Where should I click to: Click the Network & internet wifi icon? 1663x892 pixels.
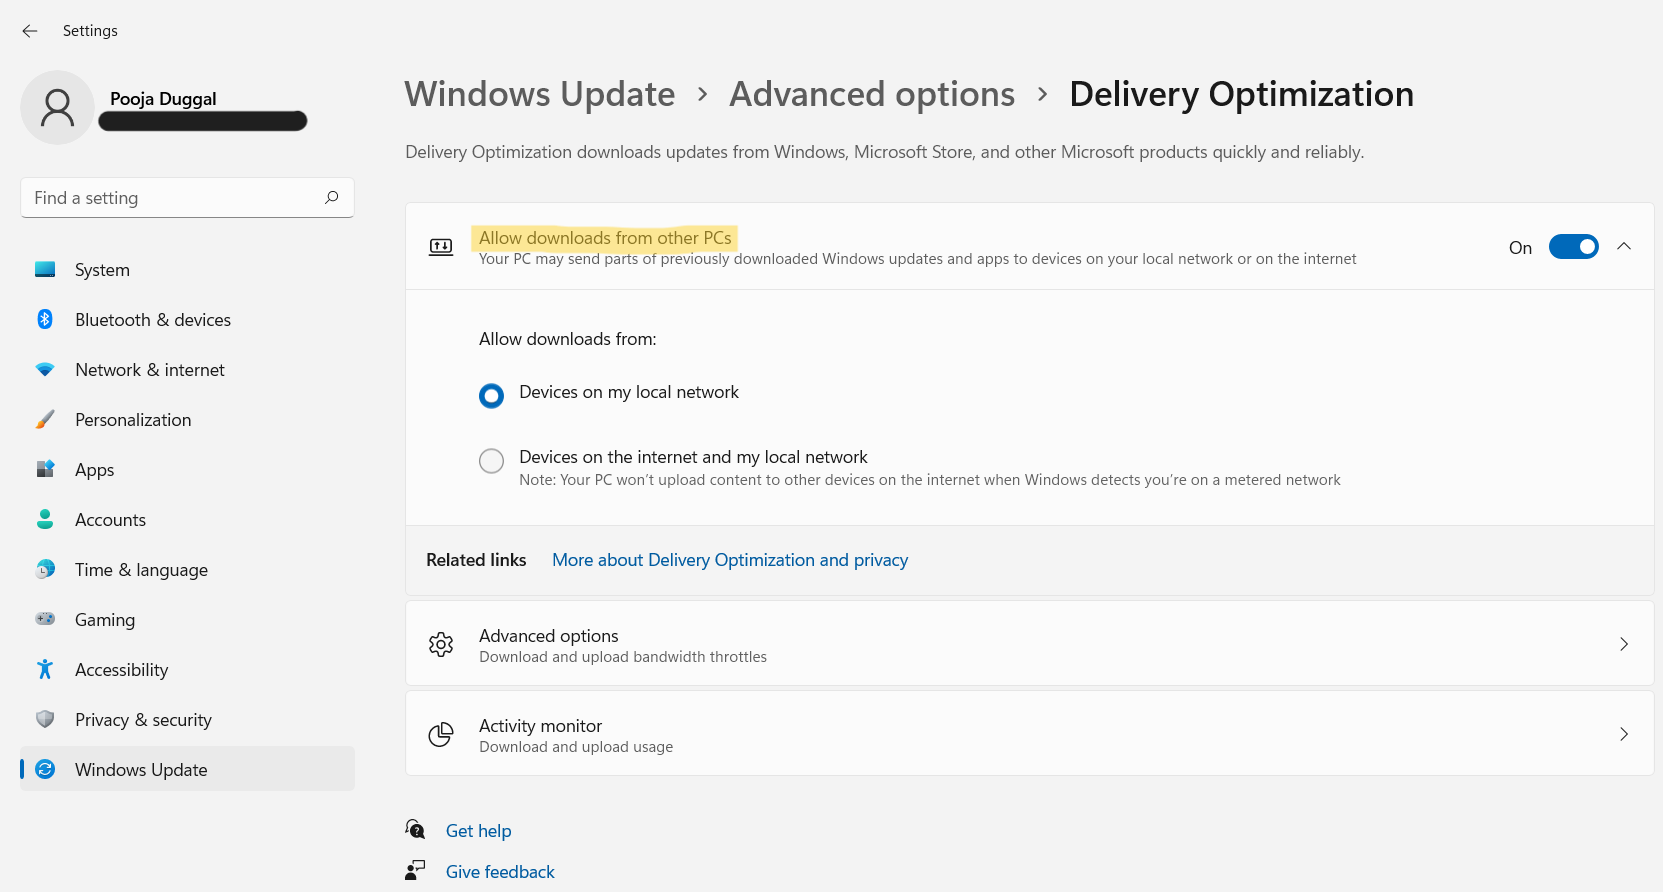coord(45,370)
